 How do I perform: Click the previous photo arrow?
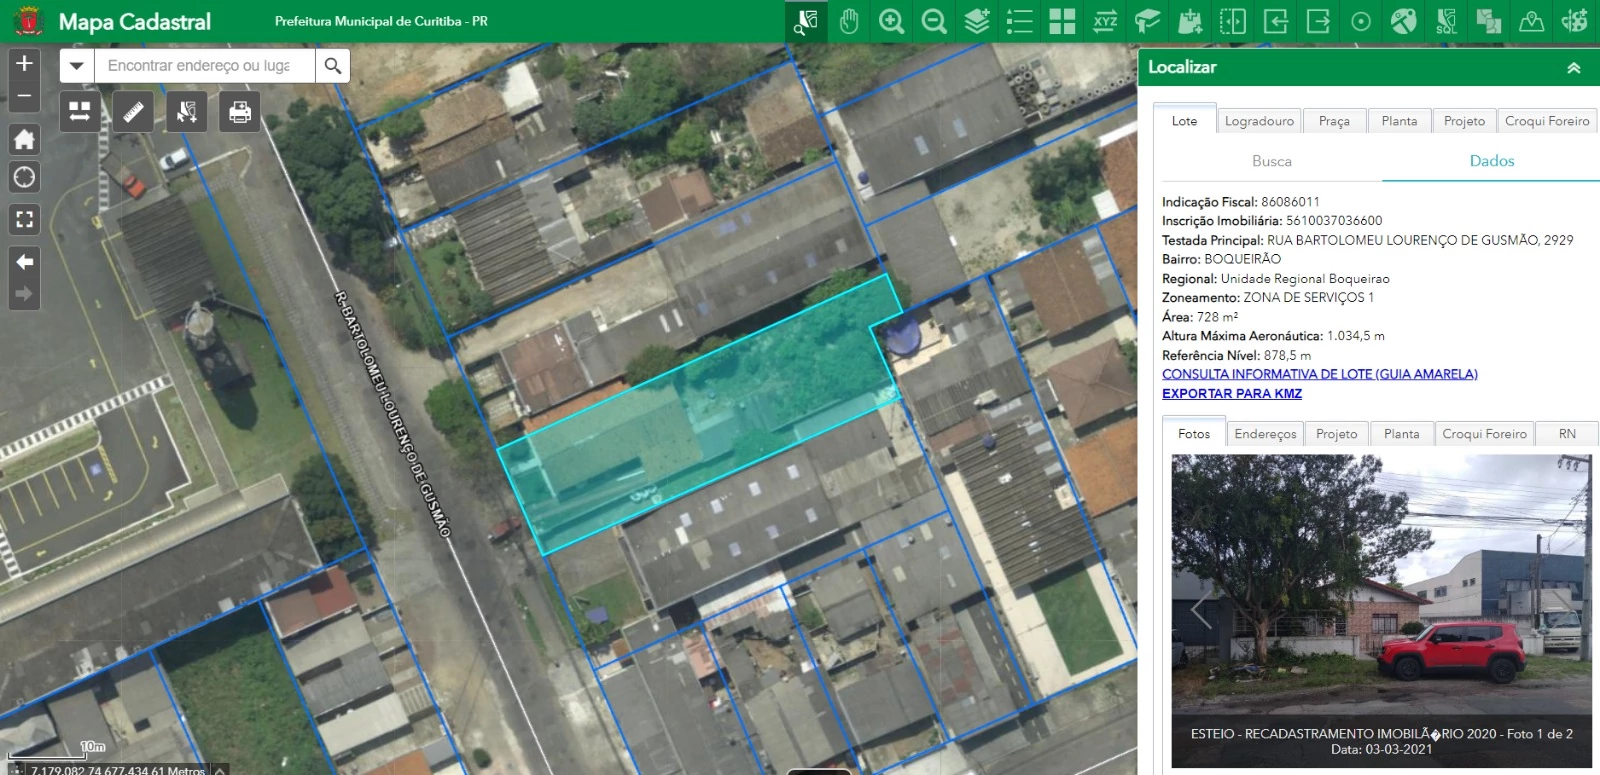pos(1201,609)
